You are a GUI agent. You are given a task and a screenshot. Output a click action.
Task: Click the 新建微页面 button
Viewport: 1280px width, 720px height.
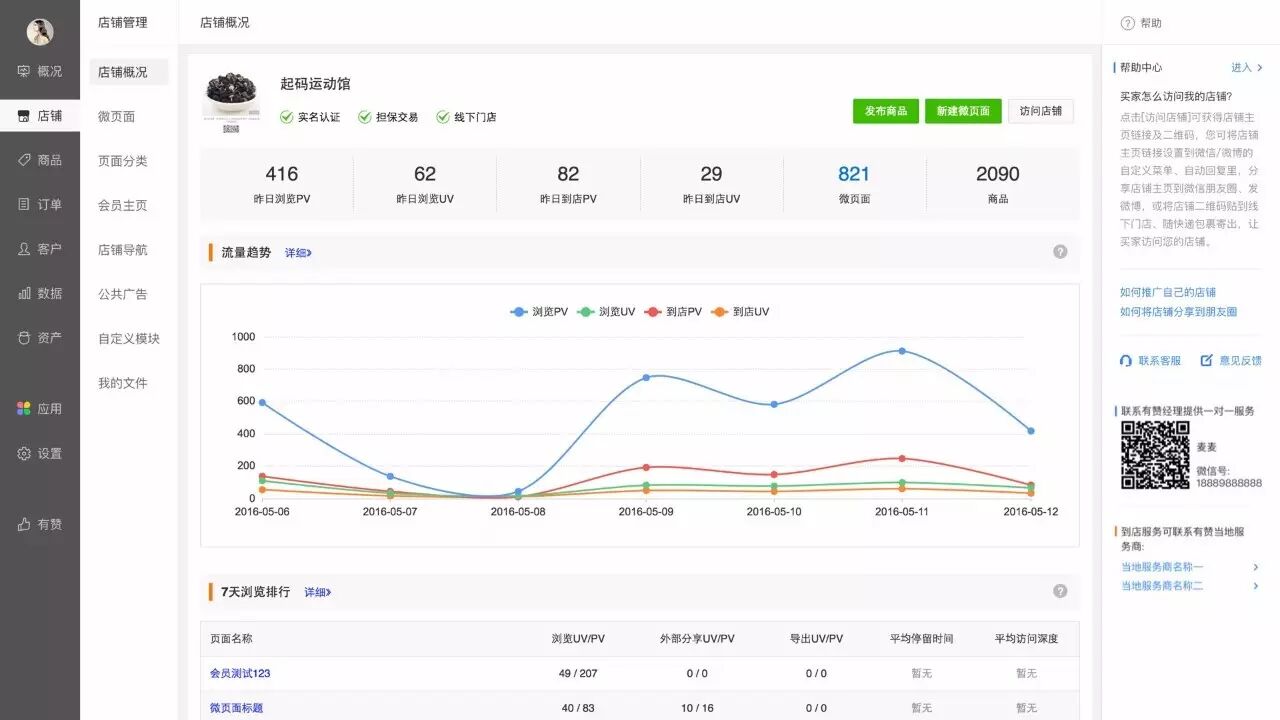(963, 111)
